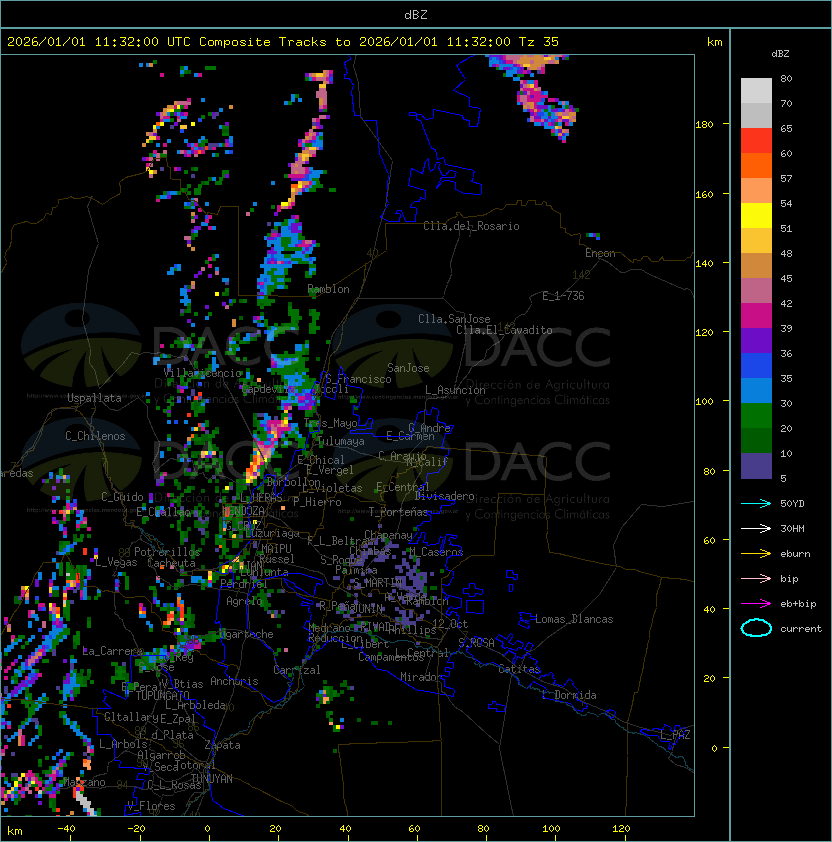832x842 pixels.
Task: Click the E_1-736 label
Action: pyautogui.click(x=563, y=296)
